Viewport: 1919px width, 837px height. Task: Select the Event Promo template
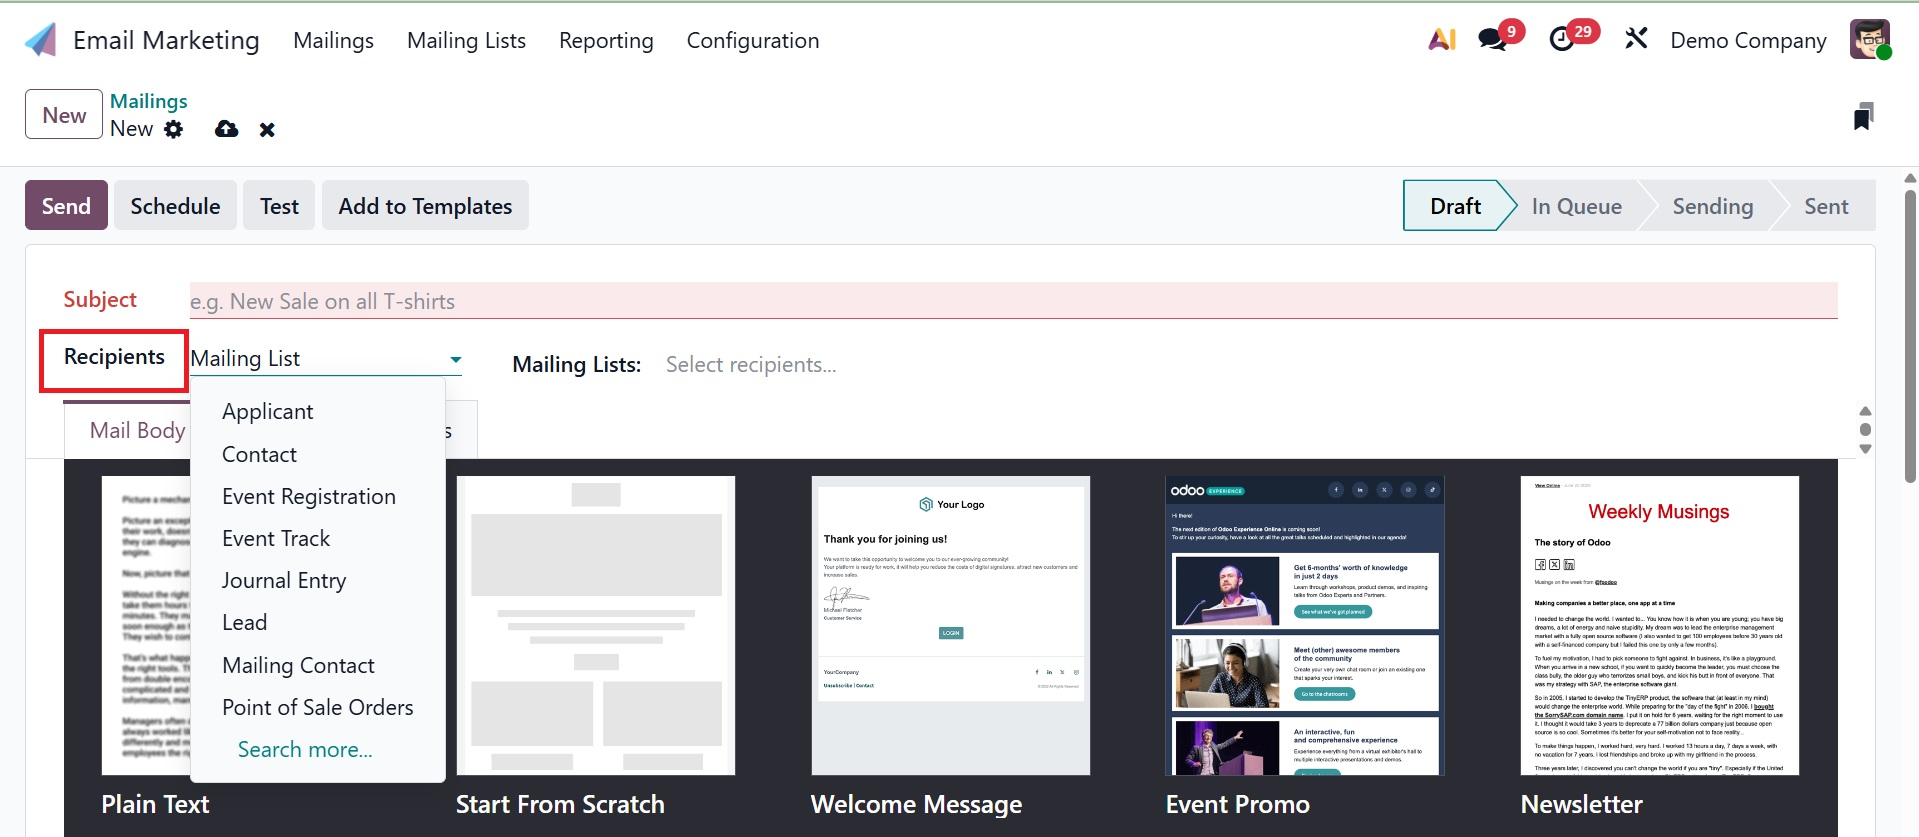point(1306,626)
